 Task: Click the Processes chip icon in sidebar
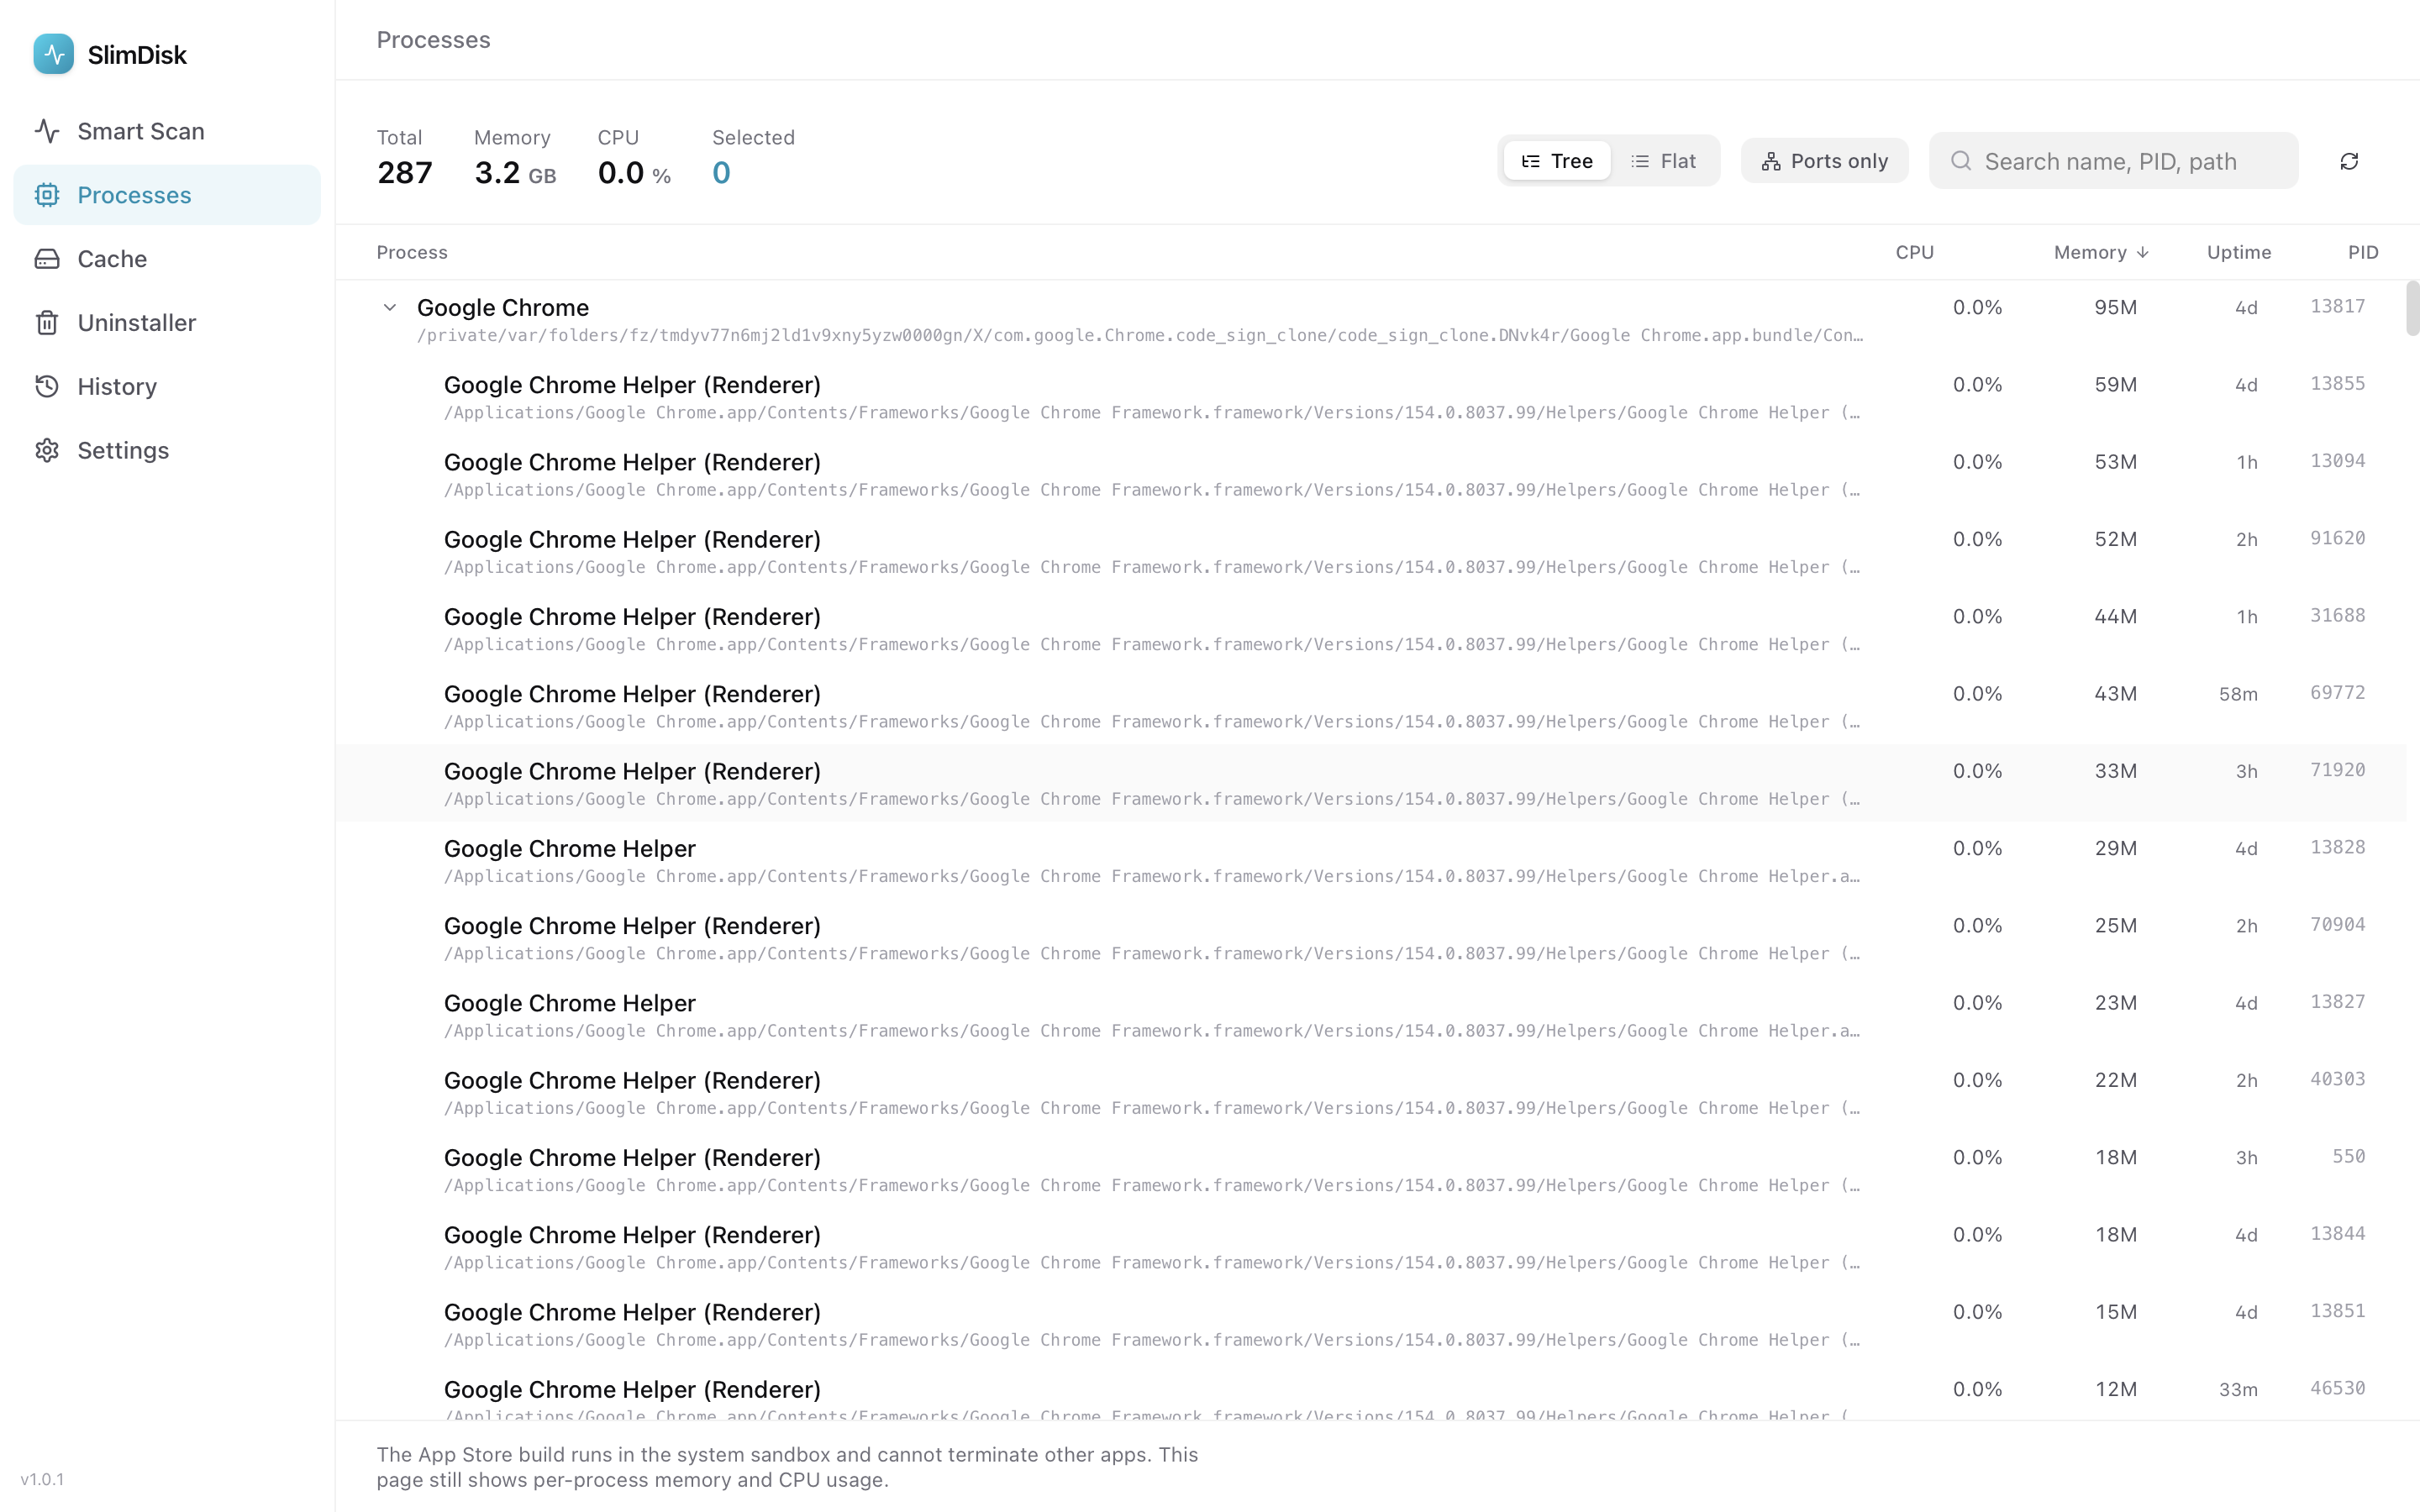pyautogui.click(x=47, y=195)
